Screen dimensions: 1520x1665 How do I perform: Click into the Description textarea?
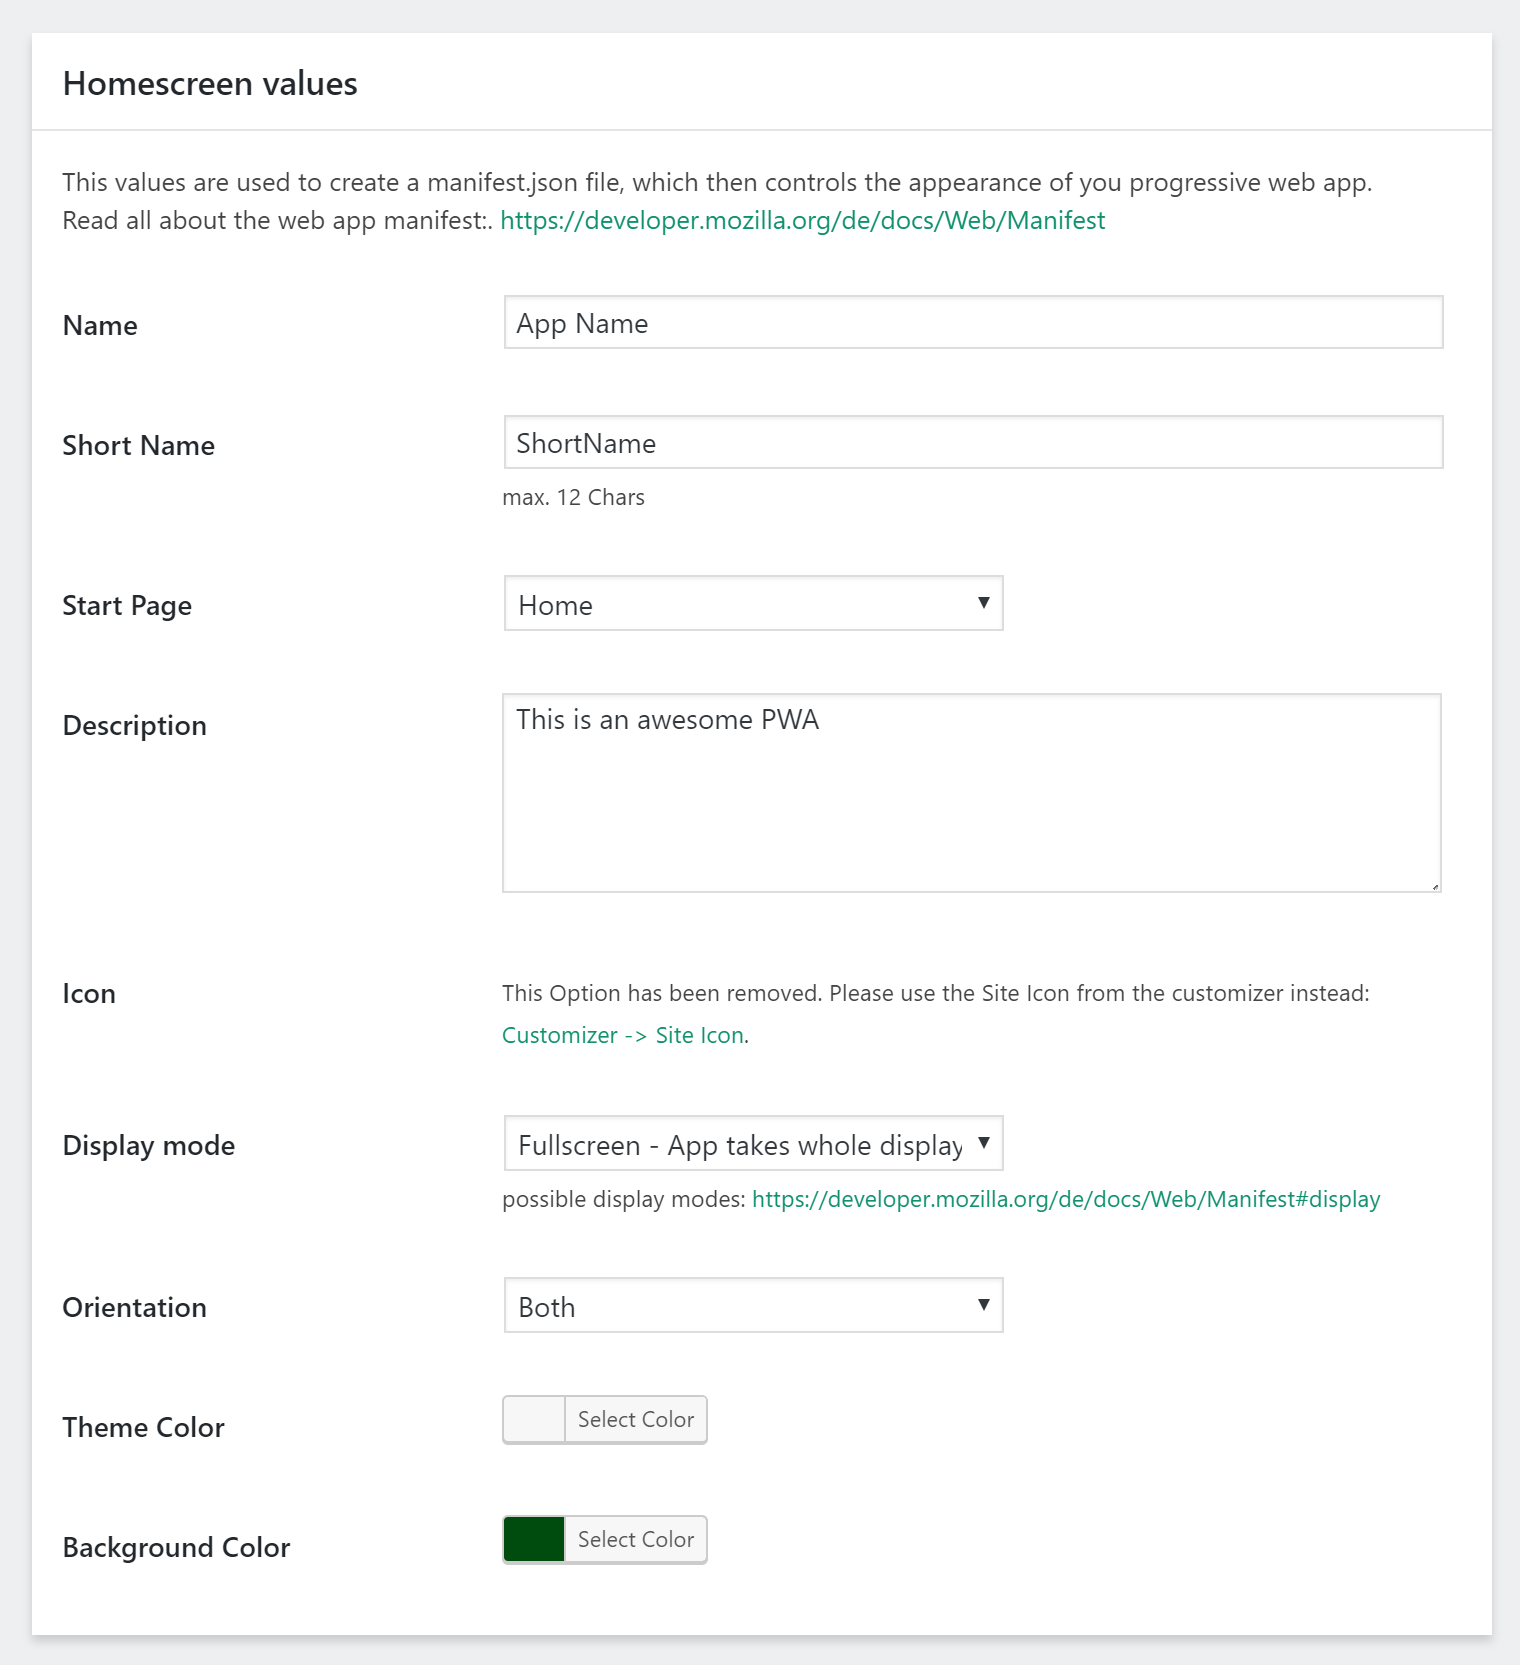(970, 793)
